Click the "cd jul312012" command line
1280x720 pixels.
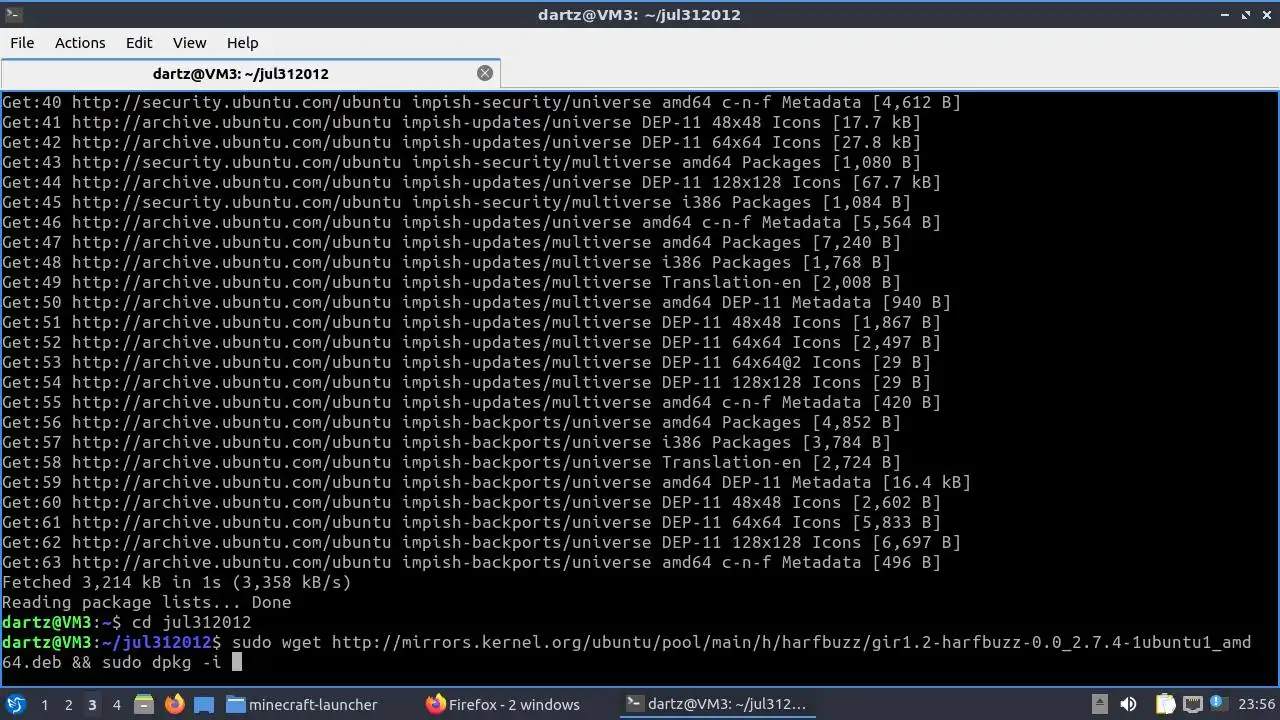pos(192,622)
